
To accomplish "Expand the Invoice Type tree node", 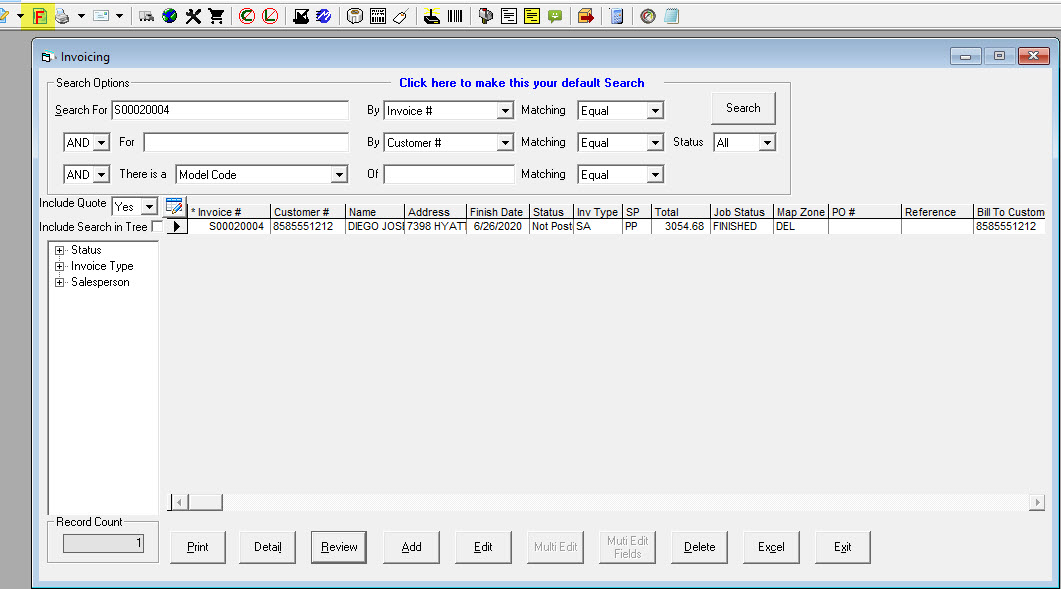I will click(x=60, y=266).
